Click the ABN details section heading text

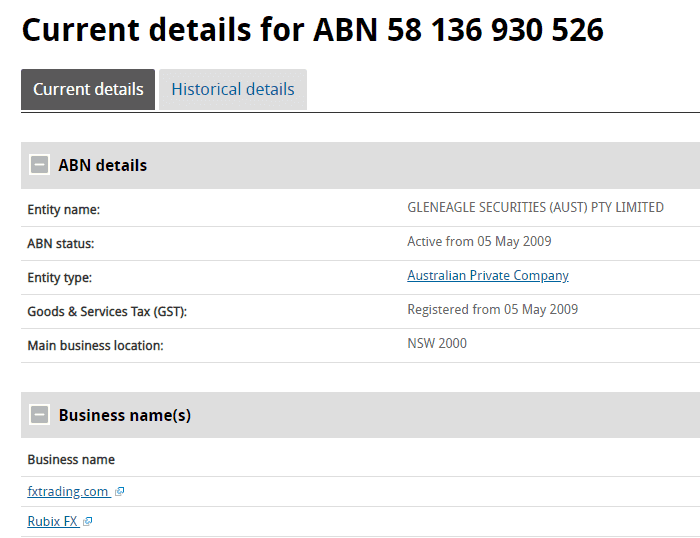point(102,165)
